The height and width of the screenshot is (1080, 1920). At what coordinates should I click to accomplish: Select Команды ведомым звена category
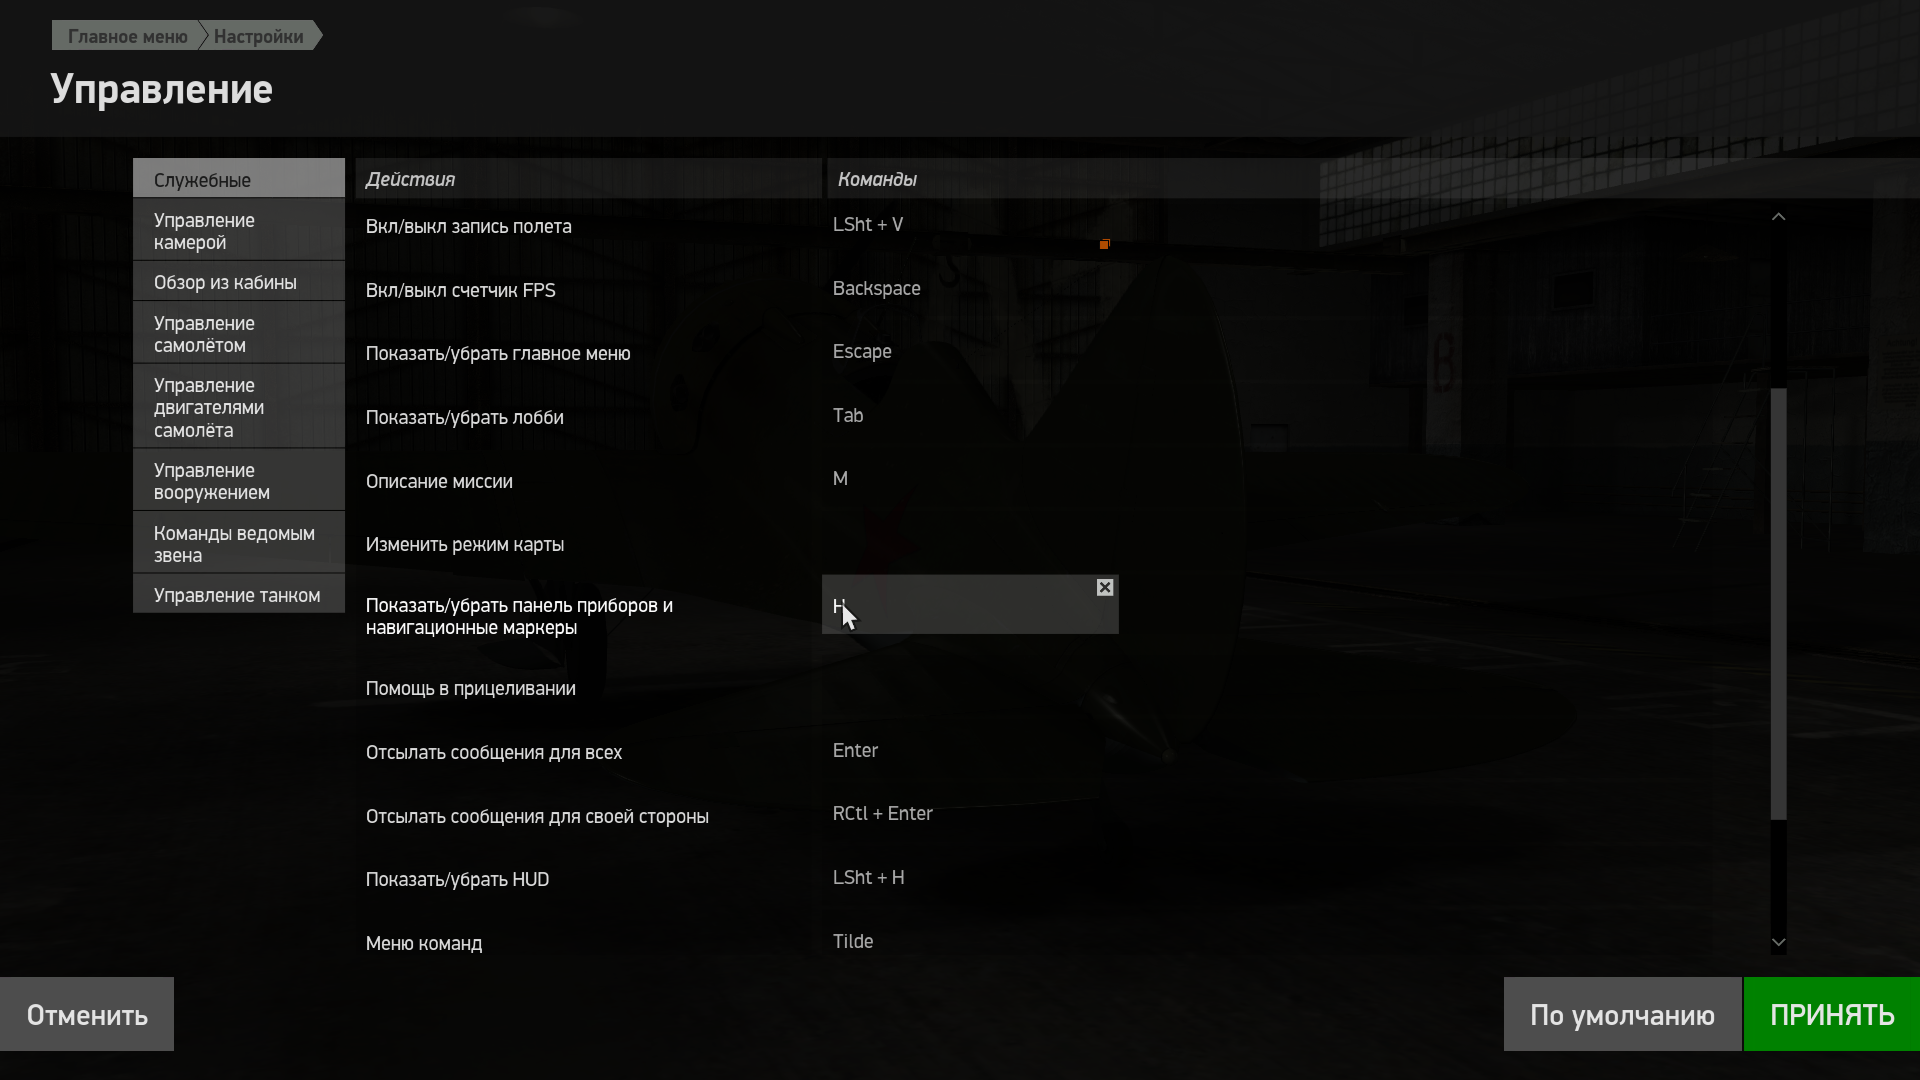(239, 544)
